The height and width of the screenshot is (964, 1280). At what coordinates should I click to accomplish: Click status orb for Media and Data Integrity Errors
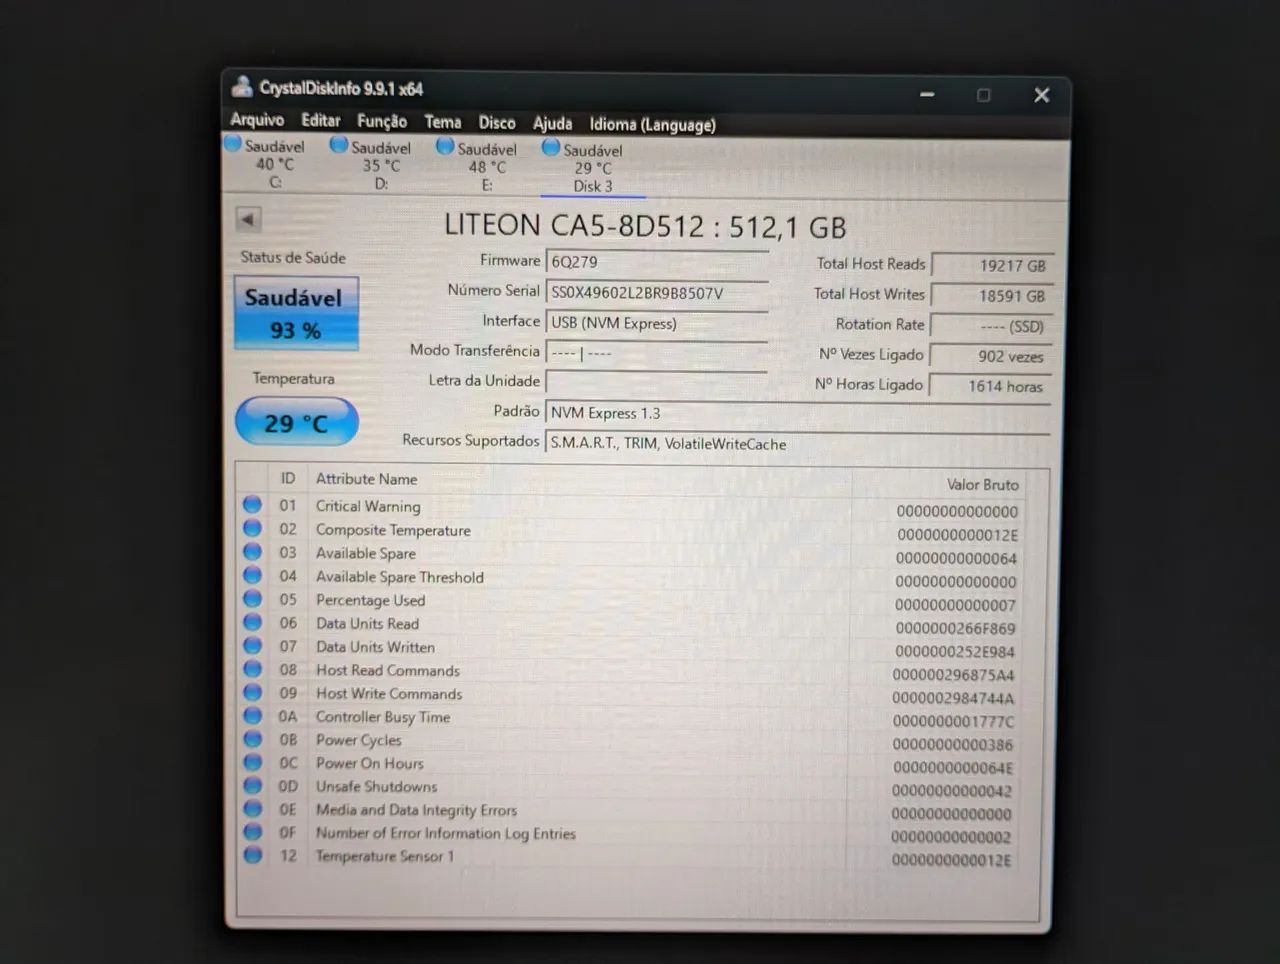click(x=252, y=808)
